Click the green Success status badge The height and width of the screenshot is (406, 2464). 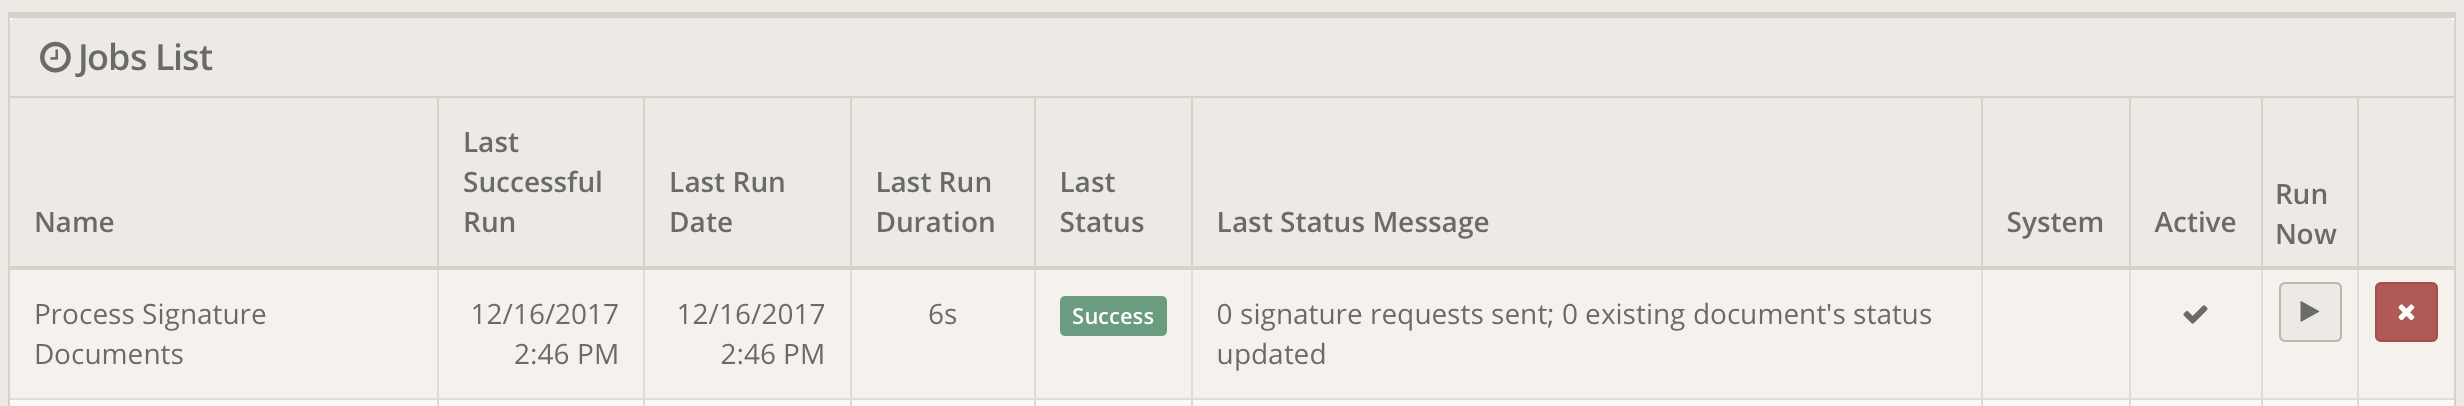[1112, 316]
